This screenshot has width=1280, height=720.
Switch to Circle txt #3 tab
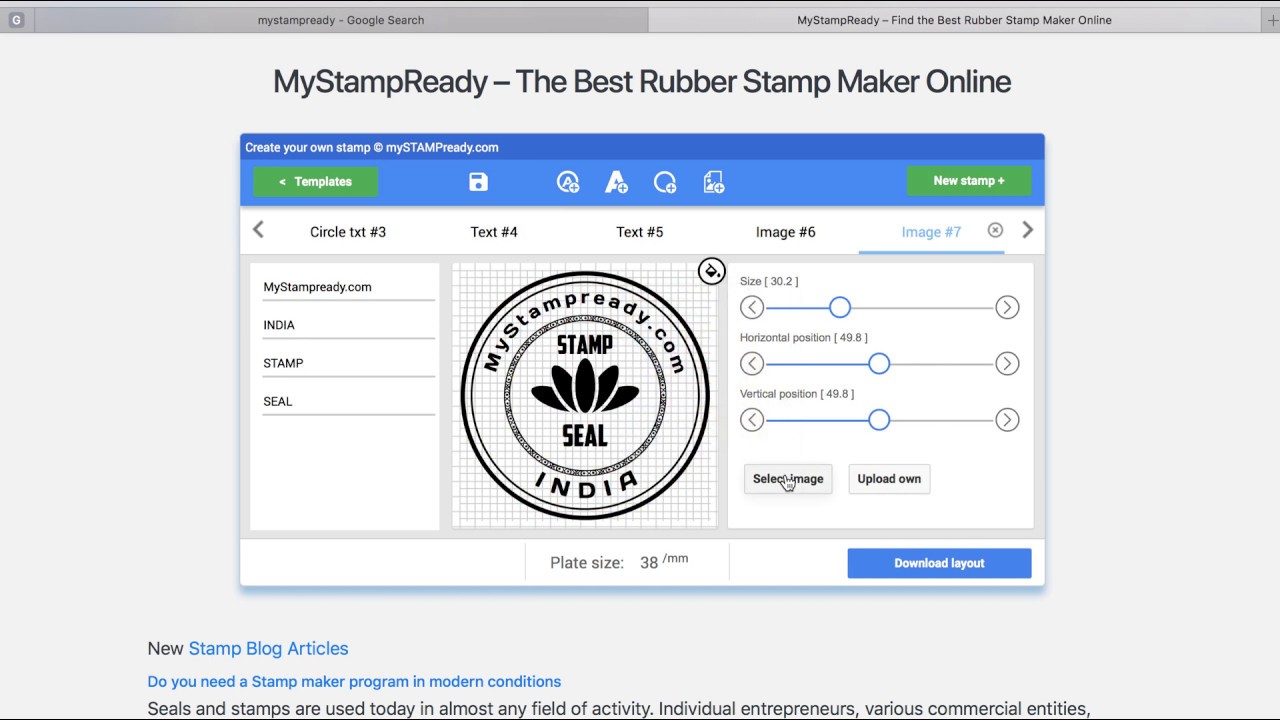click(x=348, y=232)
